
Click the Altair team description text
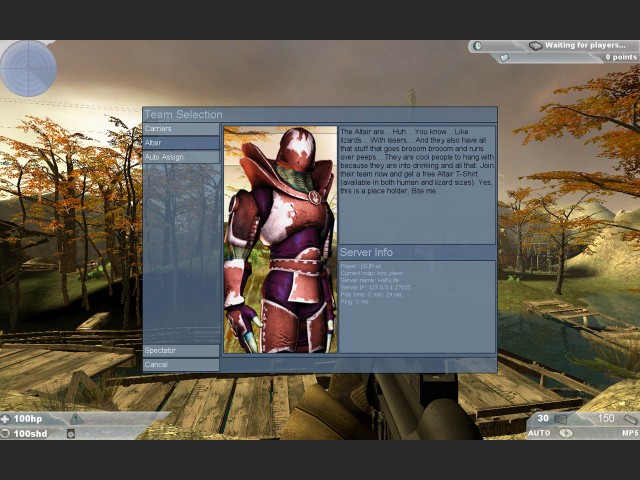click(x=417, y=161)
